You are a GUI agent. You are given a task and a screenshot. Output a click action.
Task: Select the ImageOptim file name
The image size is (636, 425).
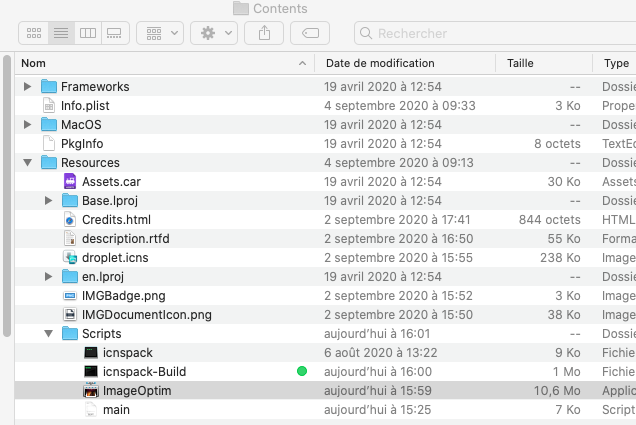coord(137,391)
